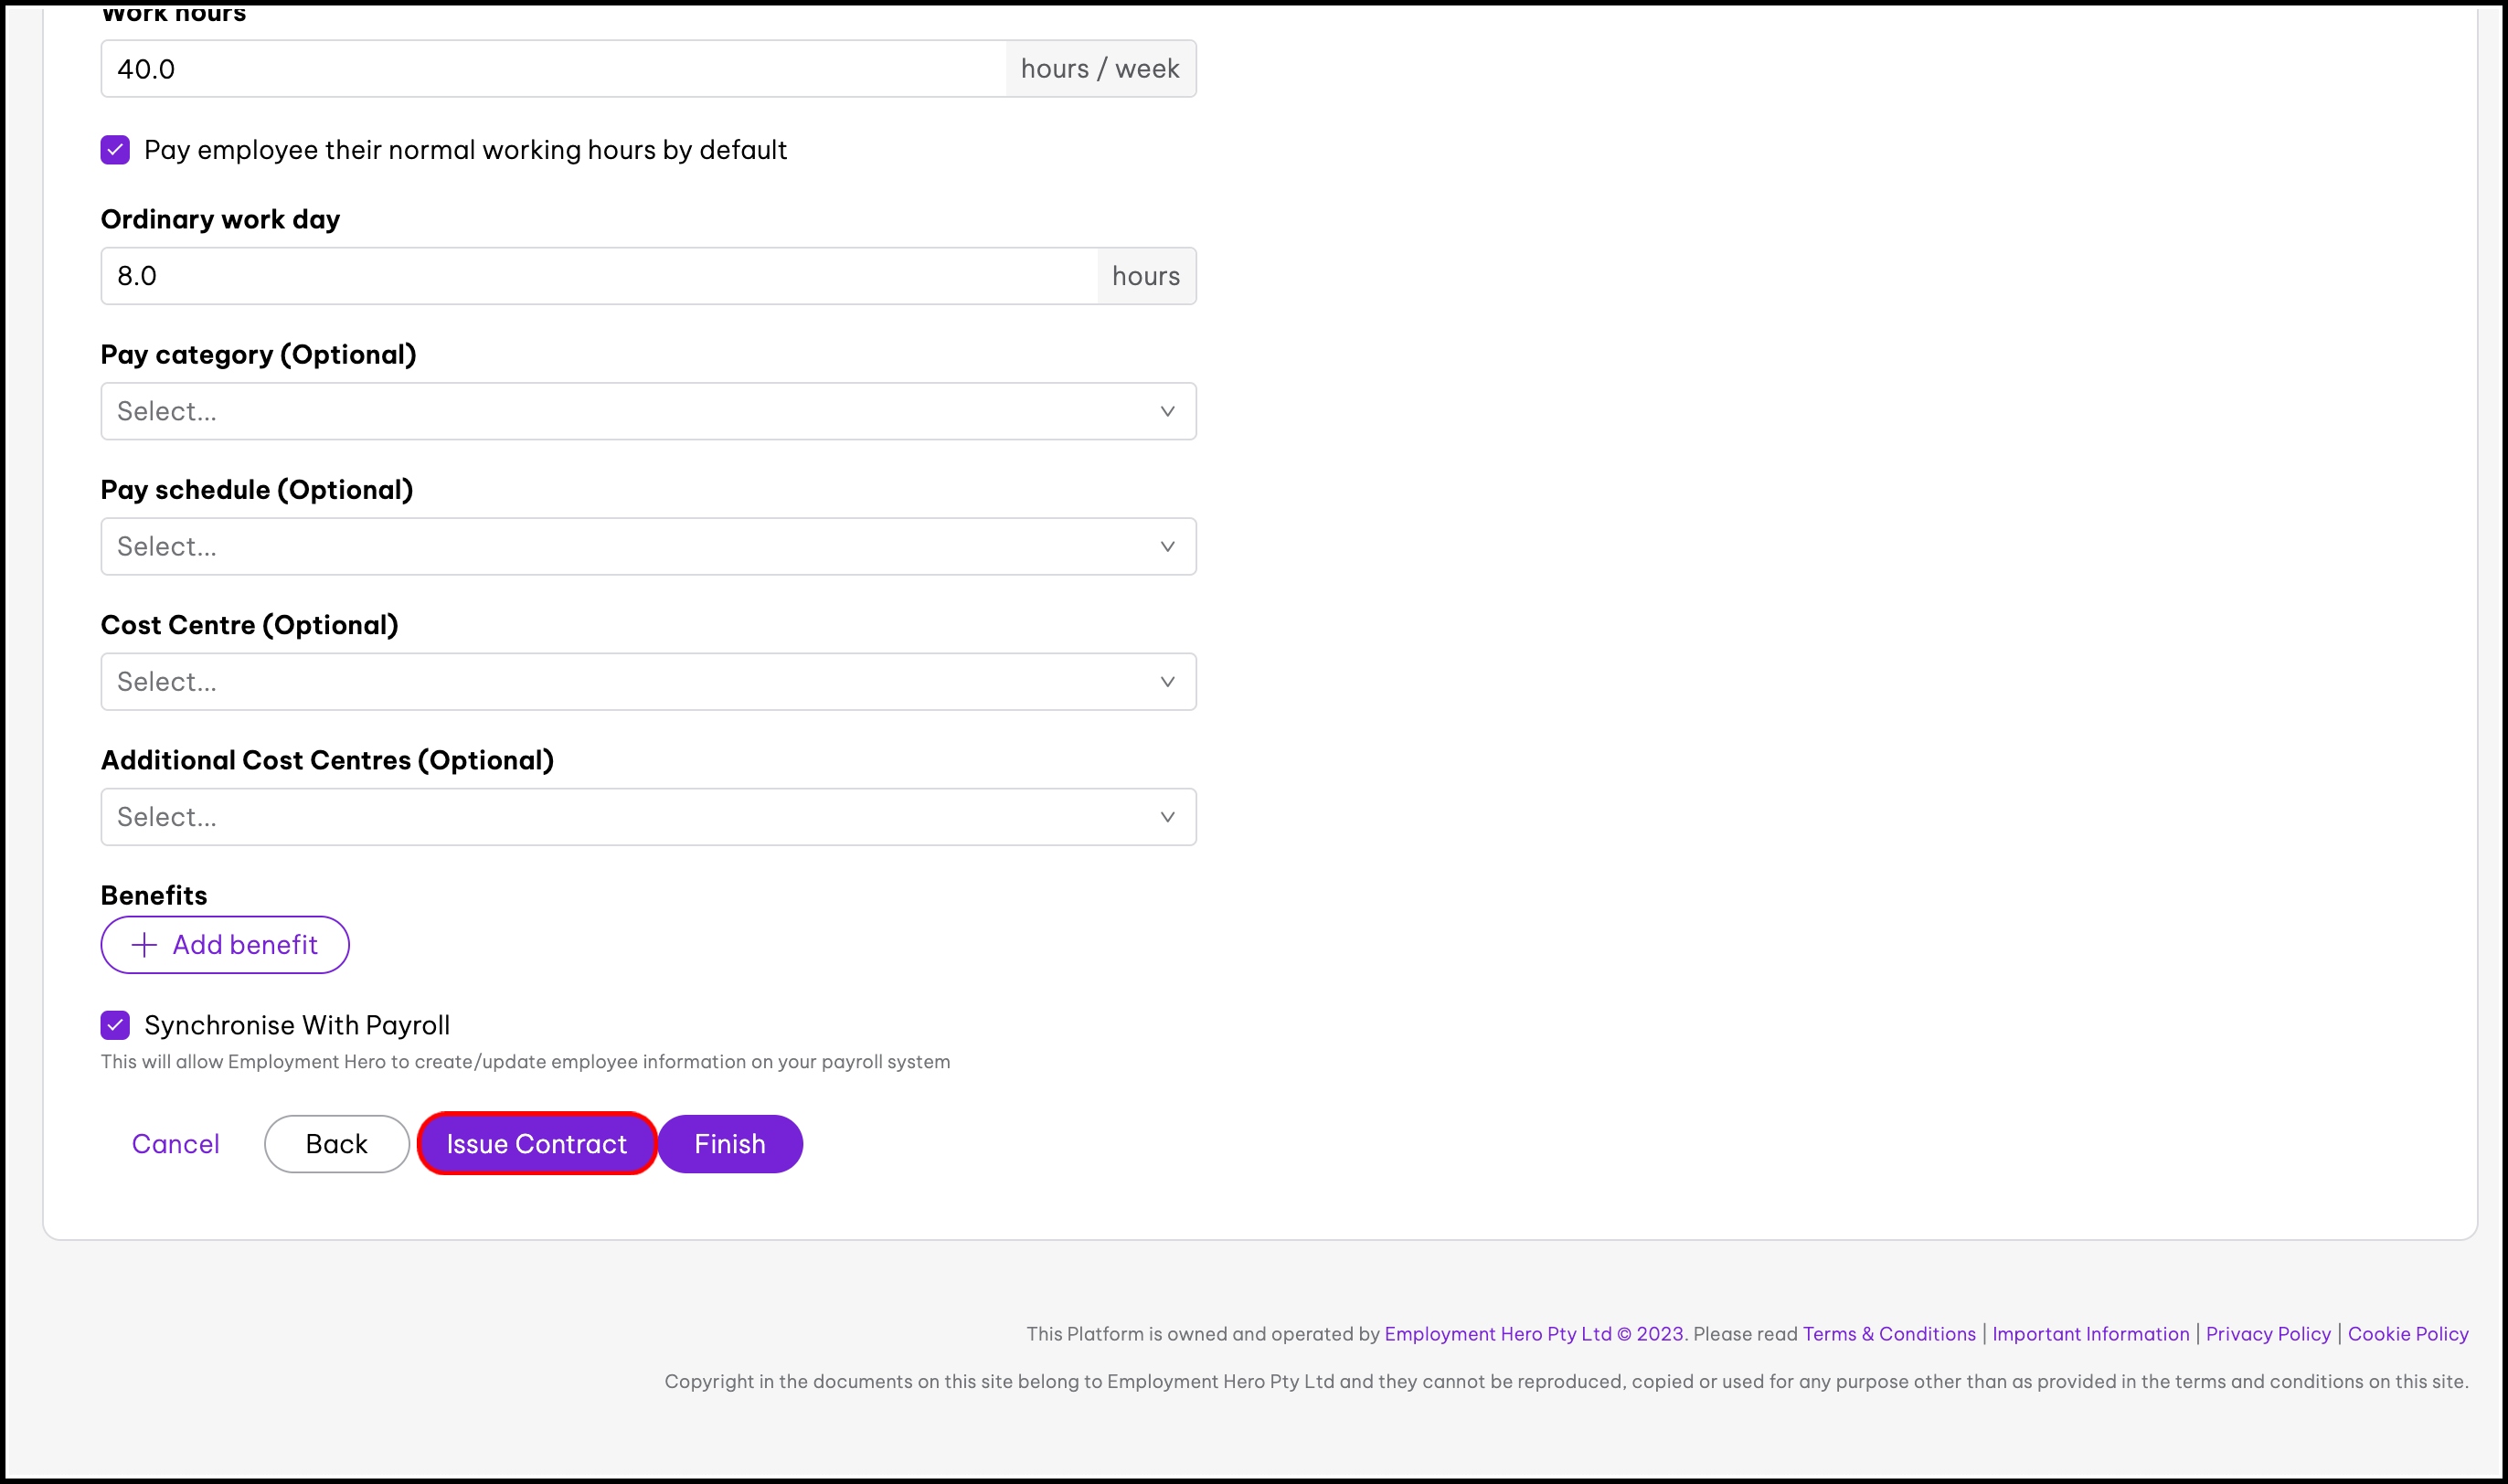Click the Work hours input field
2508x1484 pixels.
[x=552, y=69]
